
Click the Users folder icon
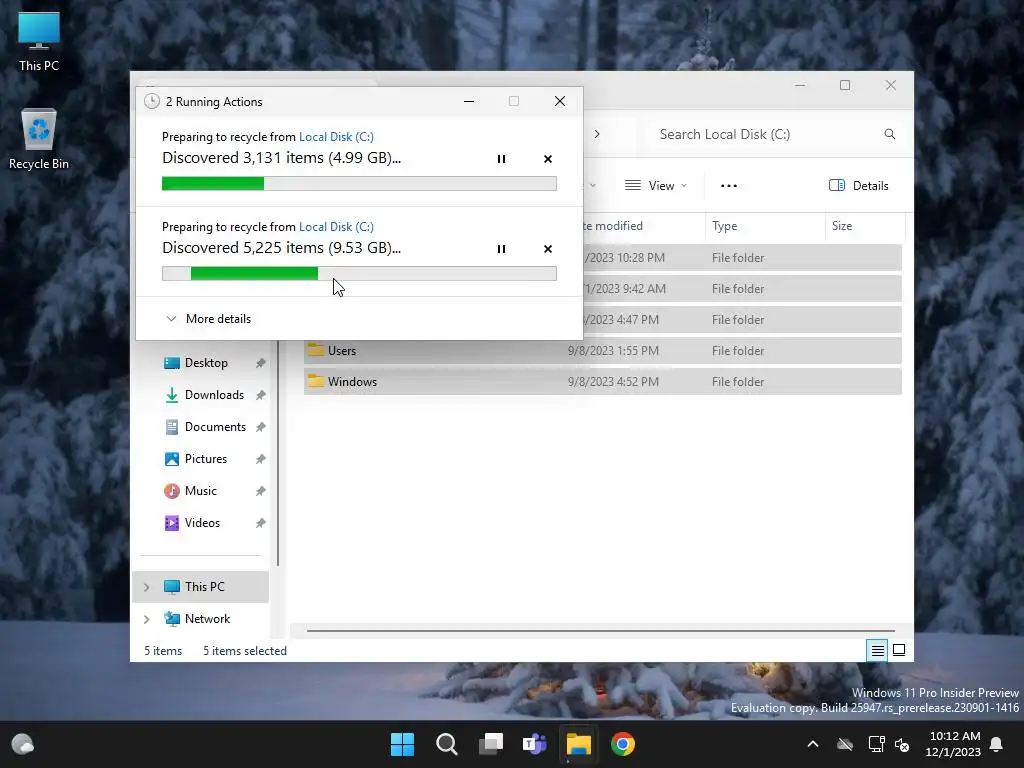point(316,350)
